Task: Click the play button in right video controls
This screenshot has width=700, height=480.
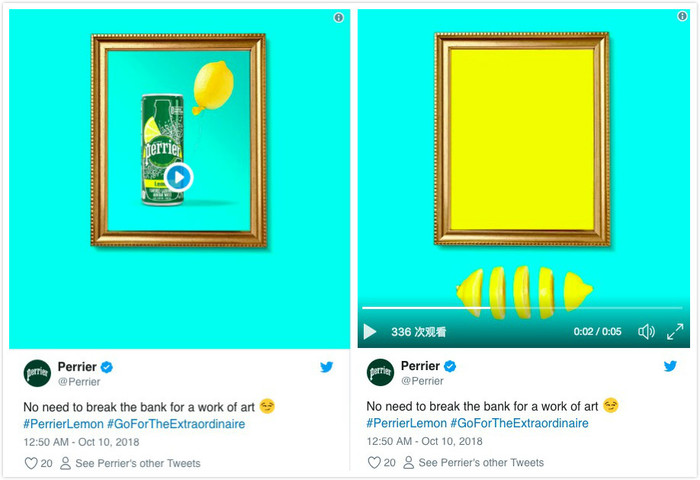Action: coord(370,332)
